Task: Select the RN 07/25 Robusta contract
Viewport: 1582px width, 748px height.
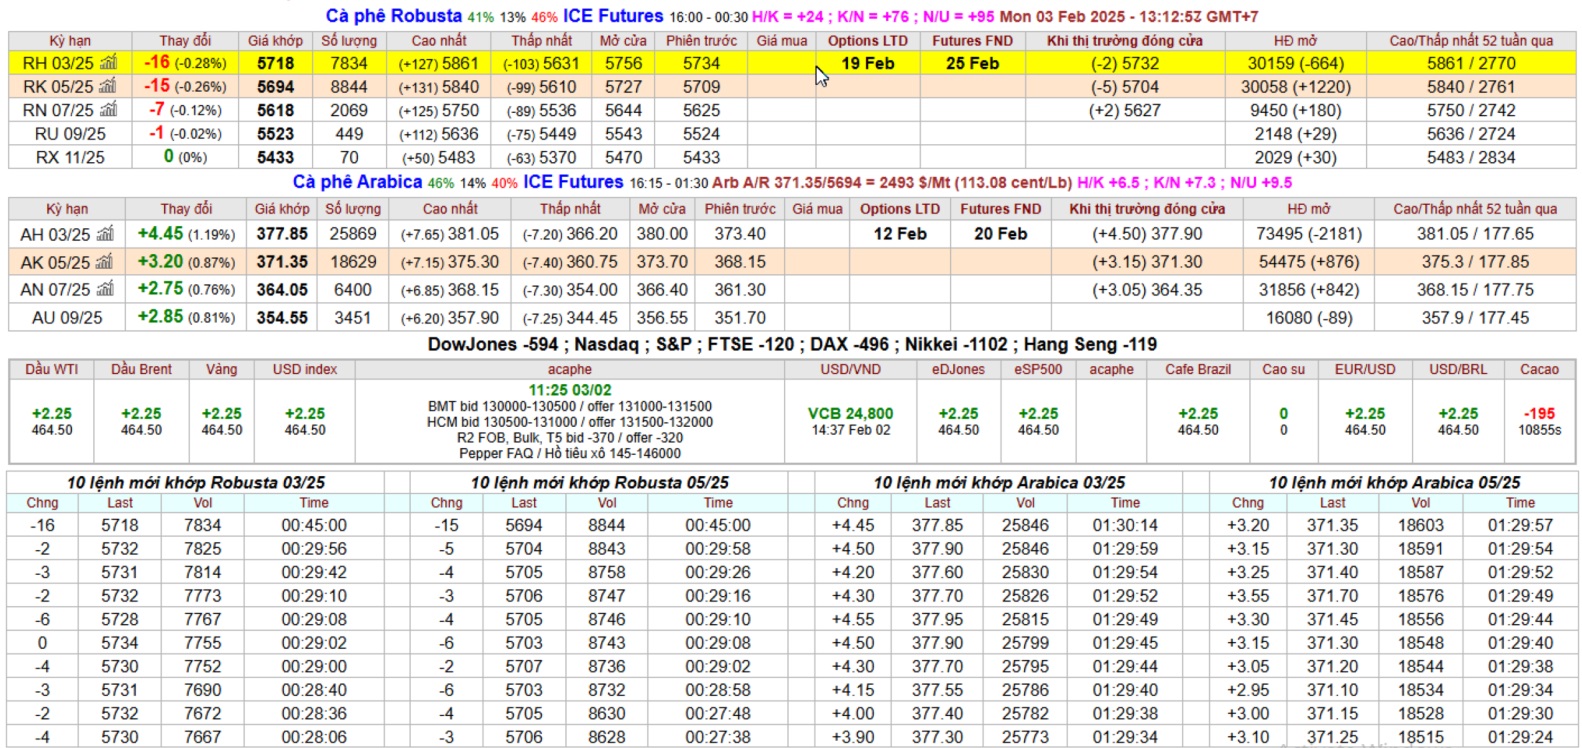Action: [x=58, y=110]
